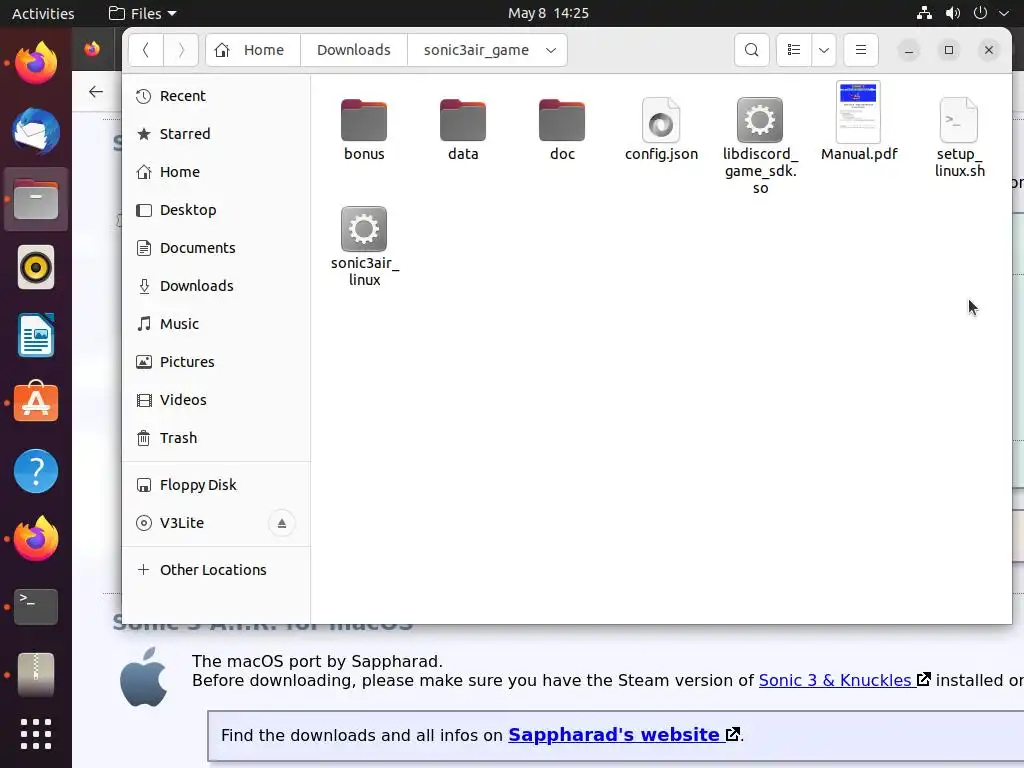The width and height of the screenshot is (1024, 768).
Task: Open the search button in Files
Action: click(x=752, y=50)
